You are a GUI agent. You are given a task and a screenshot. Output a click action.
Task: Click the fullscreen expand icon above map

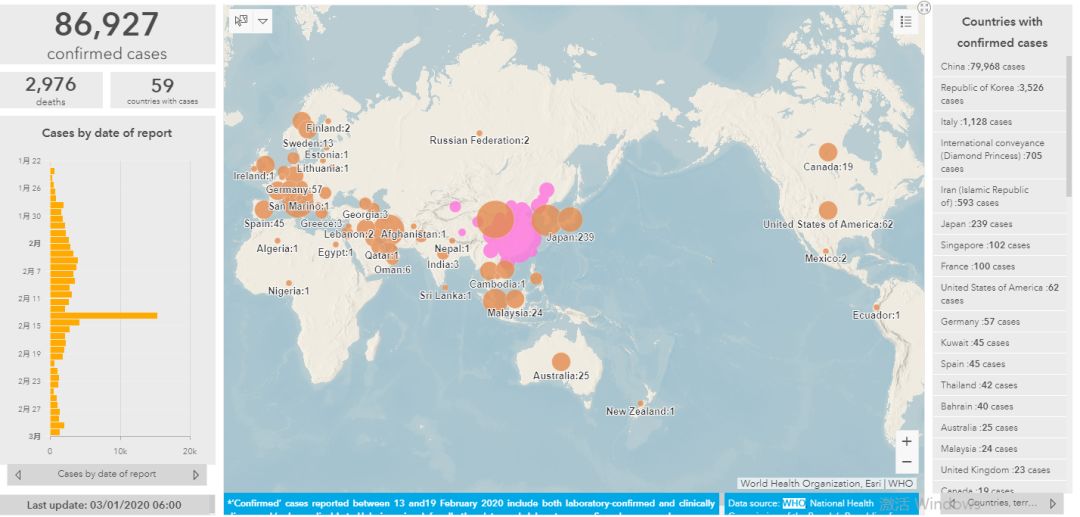pos(924,8)
